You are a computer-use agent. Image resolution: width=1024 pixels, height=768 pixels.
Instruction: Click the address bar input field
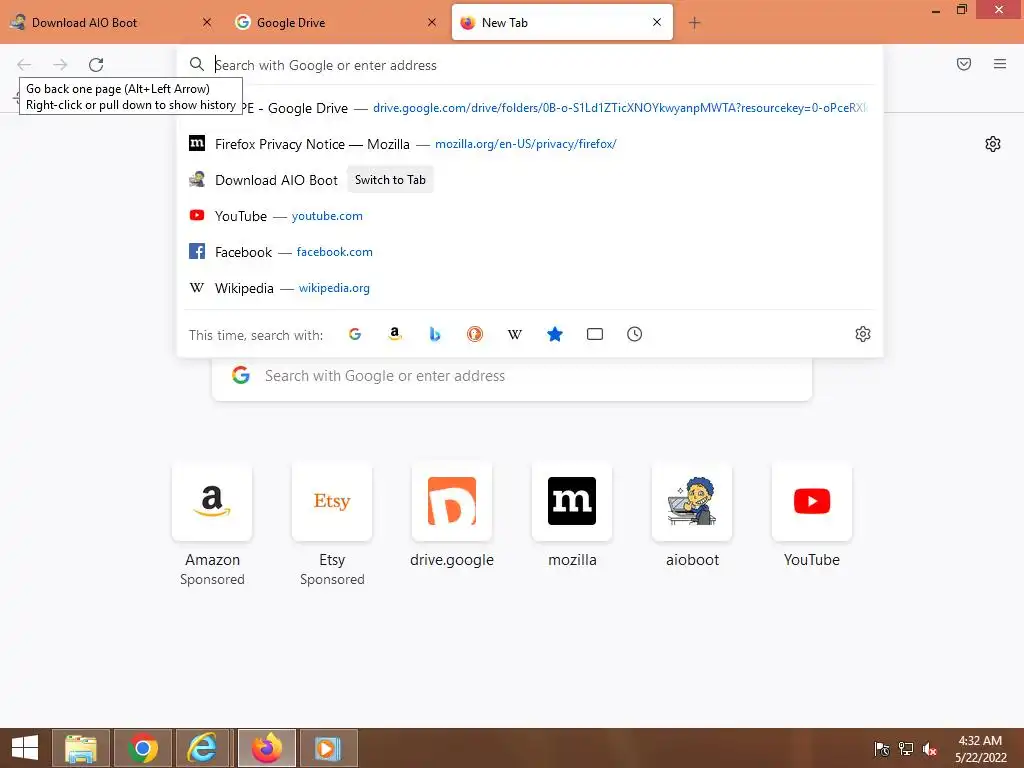(x=530, y=65)
